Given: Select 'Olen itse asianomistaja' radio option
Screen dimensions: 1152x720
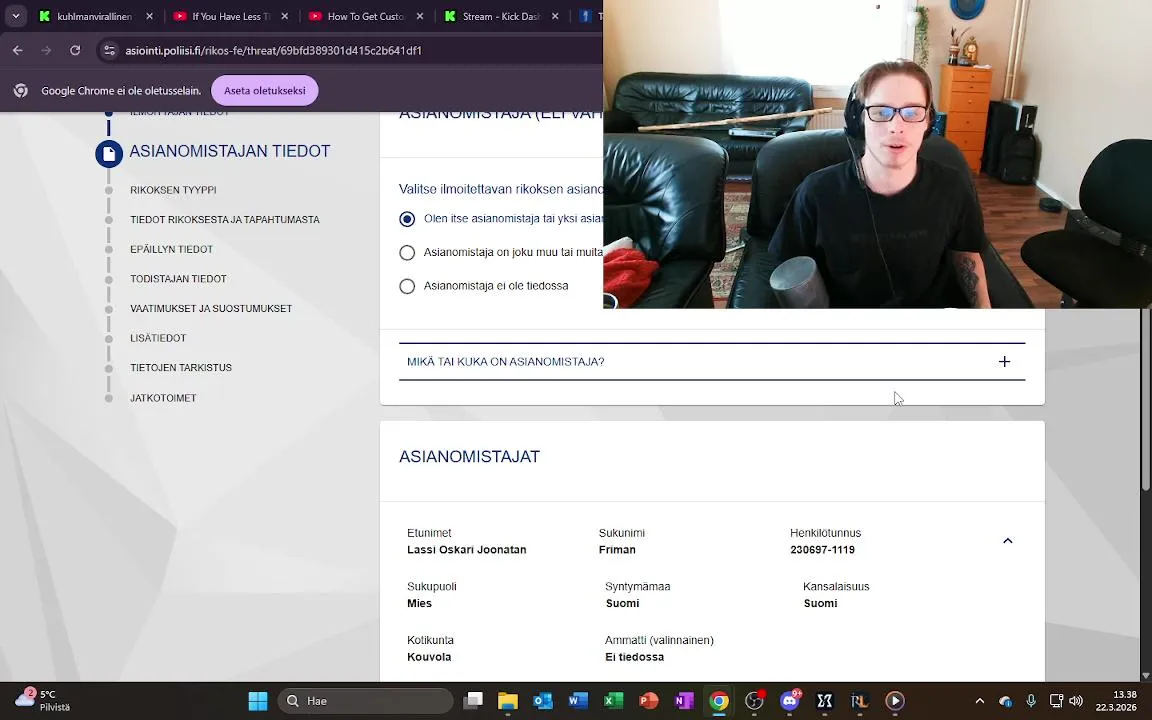Looking at the screenshot, I should pyautogui.click(x=407, y=219).
